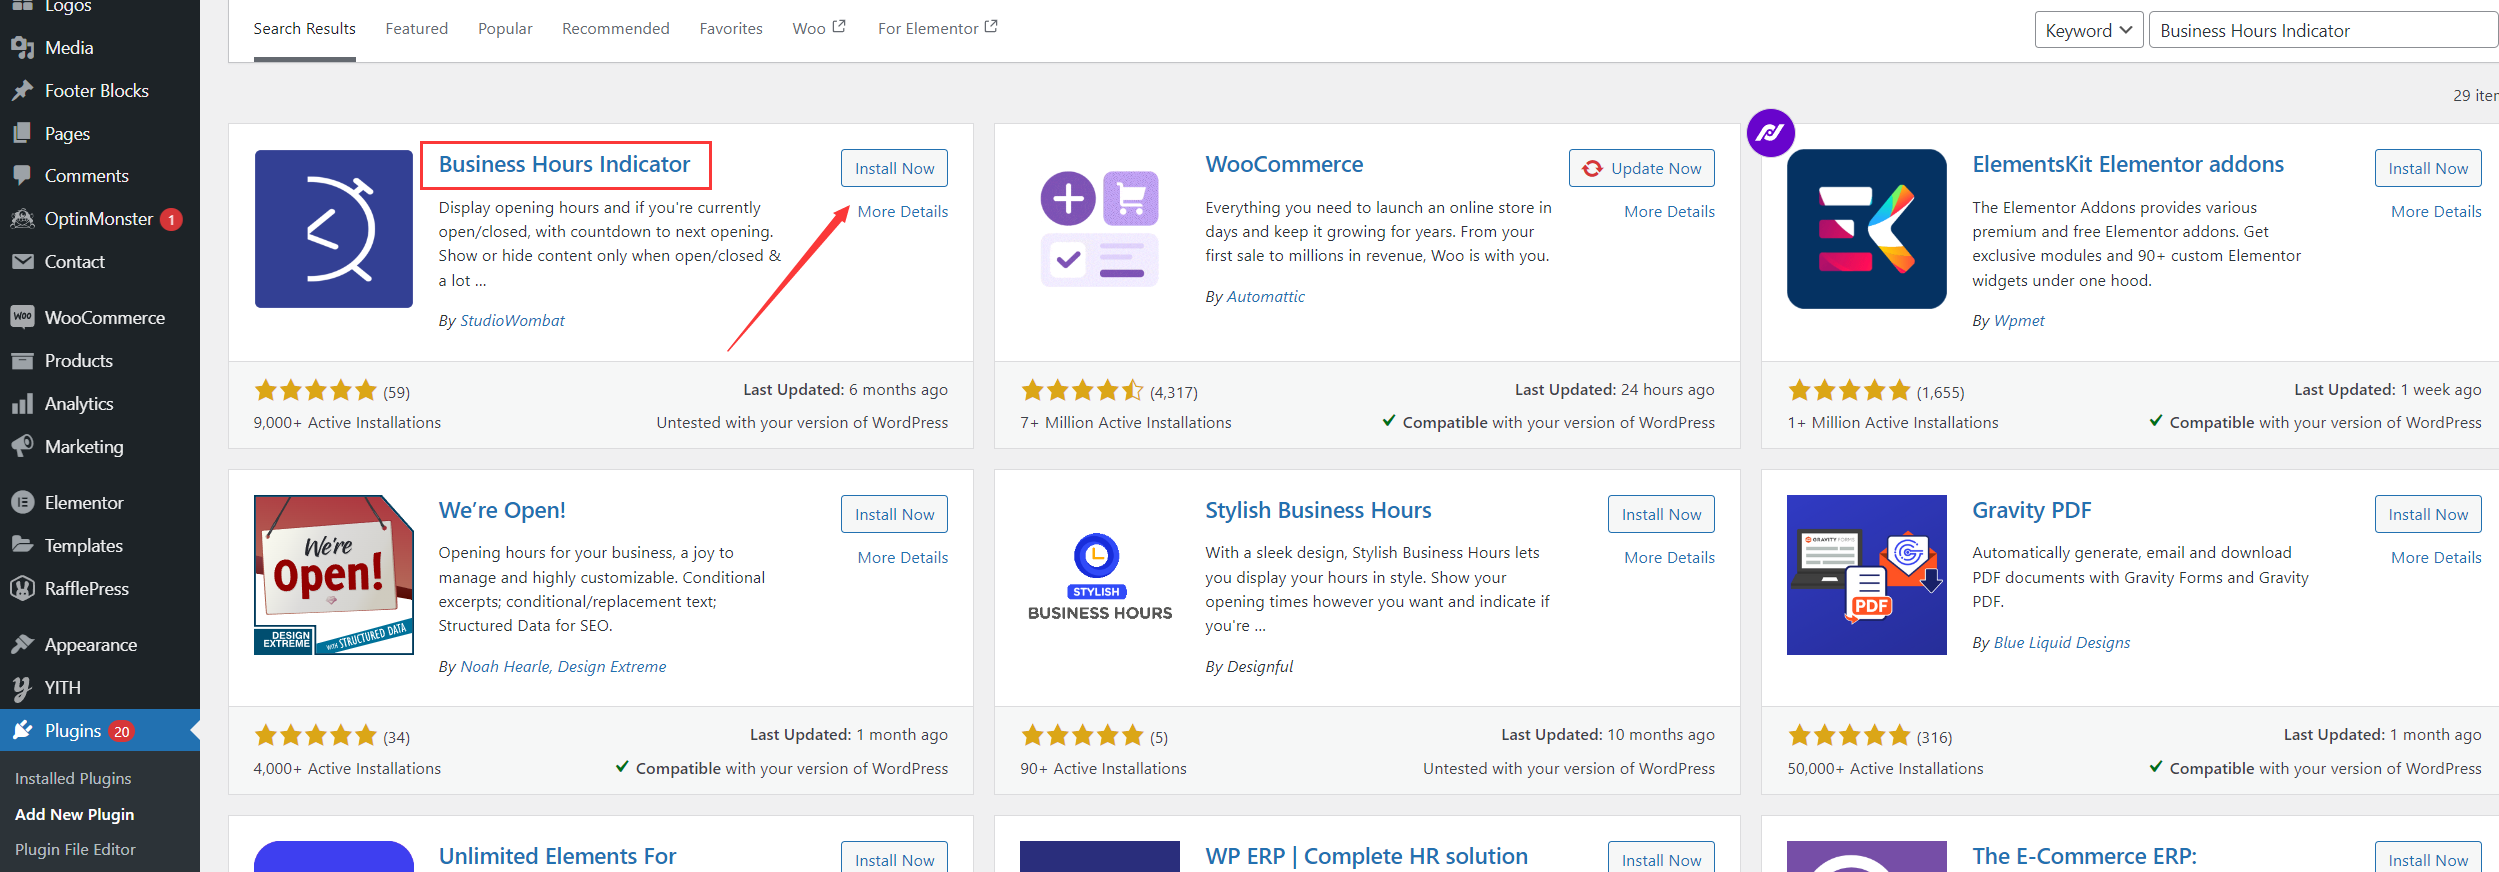The height and width of the screenshot is (872, 2499).
Task: Click the Analytics bar chart icon
Action: (23, 404)
